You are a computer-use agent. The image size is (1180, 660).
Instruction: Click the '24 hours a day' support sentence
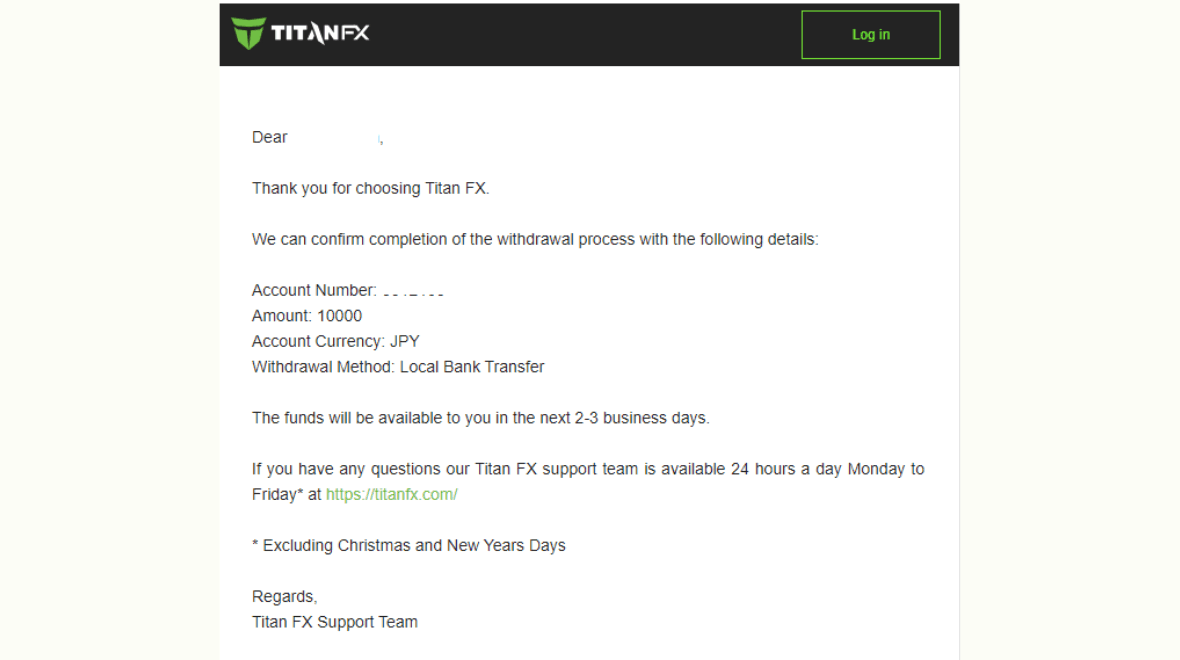tap(588, 469)
